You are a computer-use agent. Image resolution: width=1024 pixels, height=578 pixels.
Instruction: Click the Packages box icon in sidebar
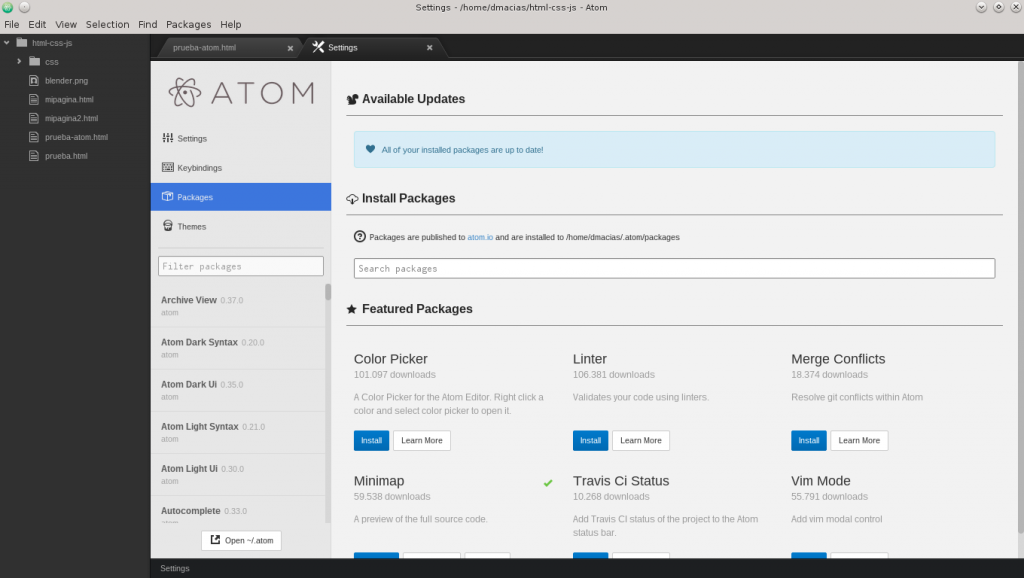coord(168,197)
